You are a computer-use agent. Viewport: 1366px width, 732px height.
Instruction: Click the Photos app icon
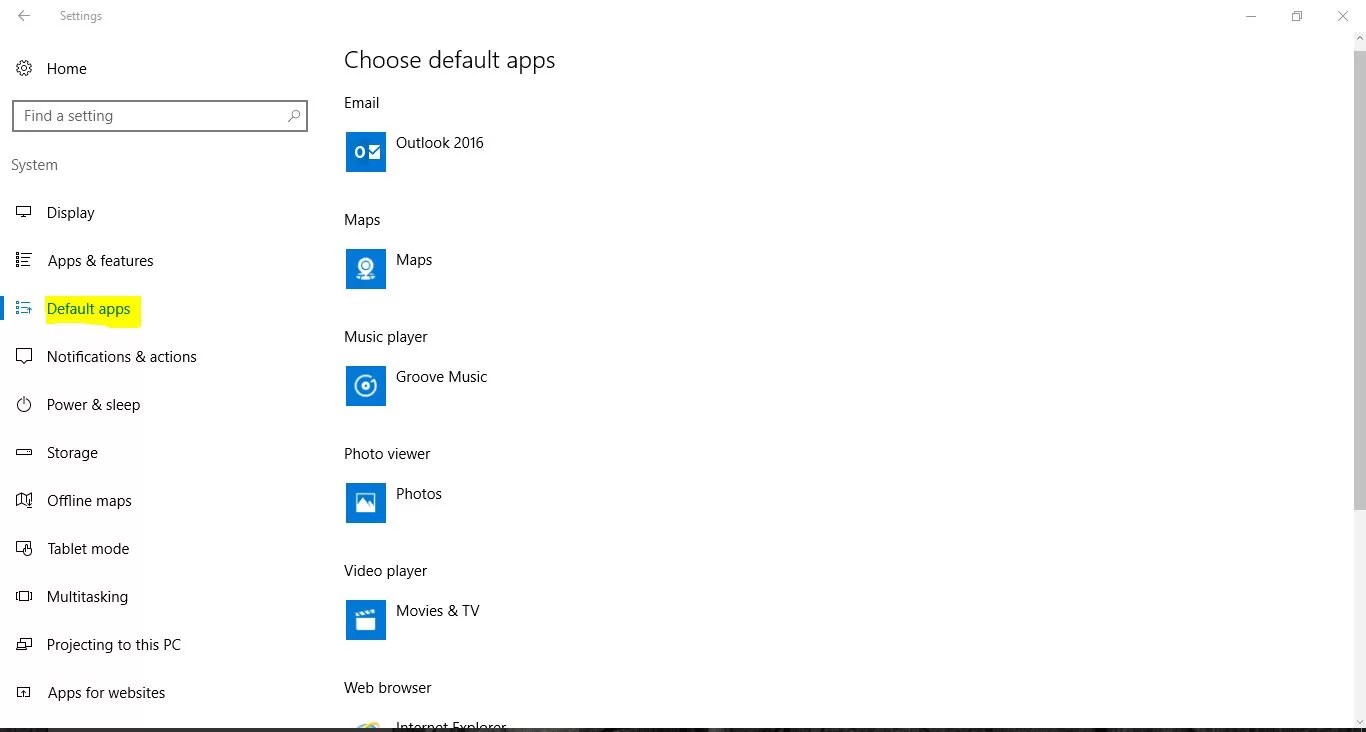pyautogui.click(x=366, y=503)
